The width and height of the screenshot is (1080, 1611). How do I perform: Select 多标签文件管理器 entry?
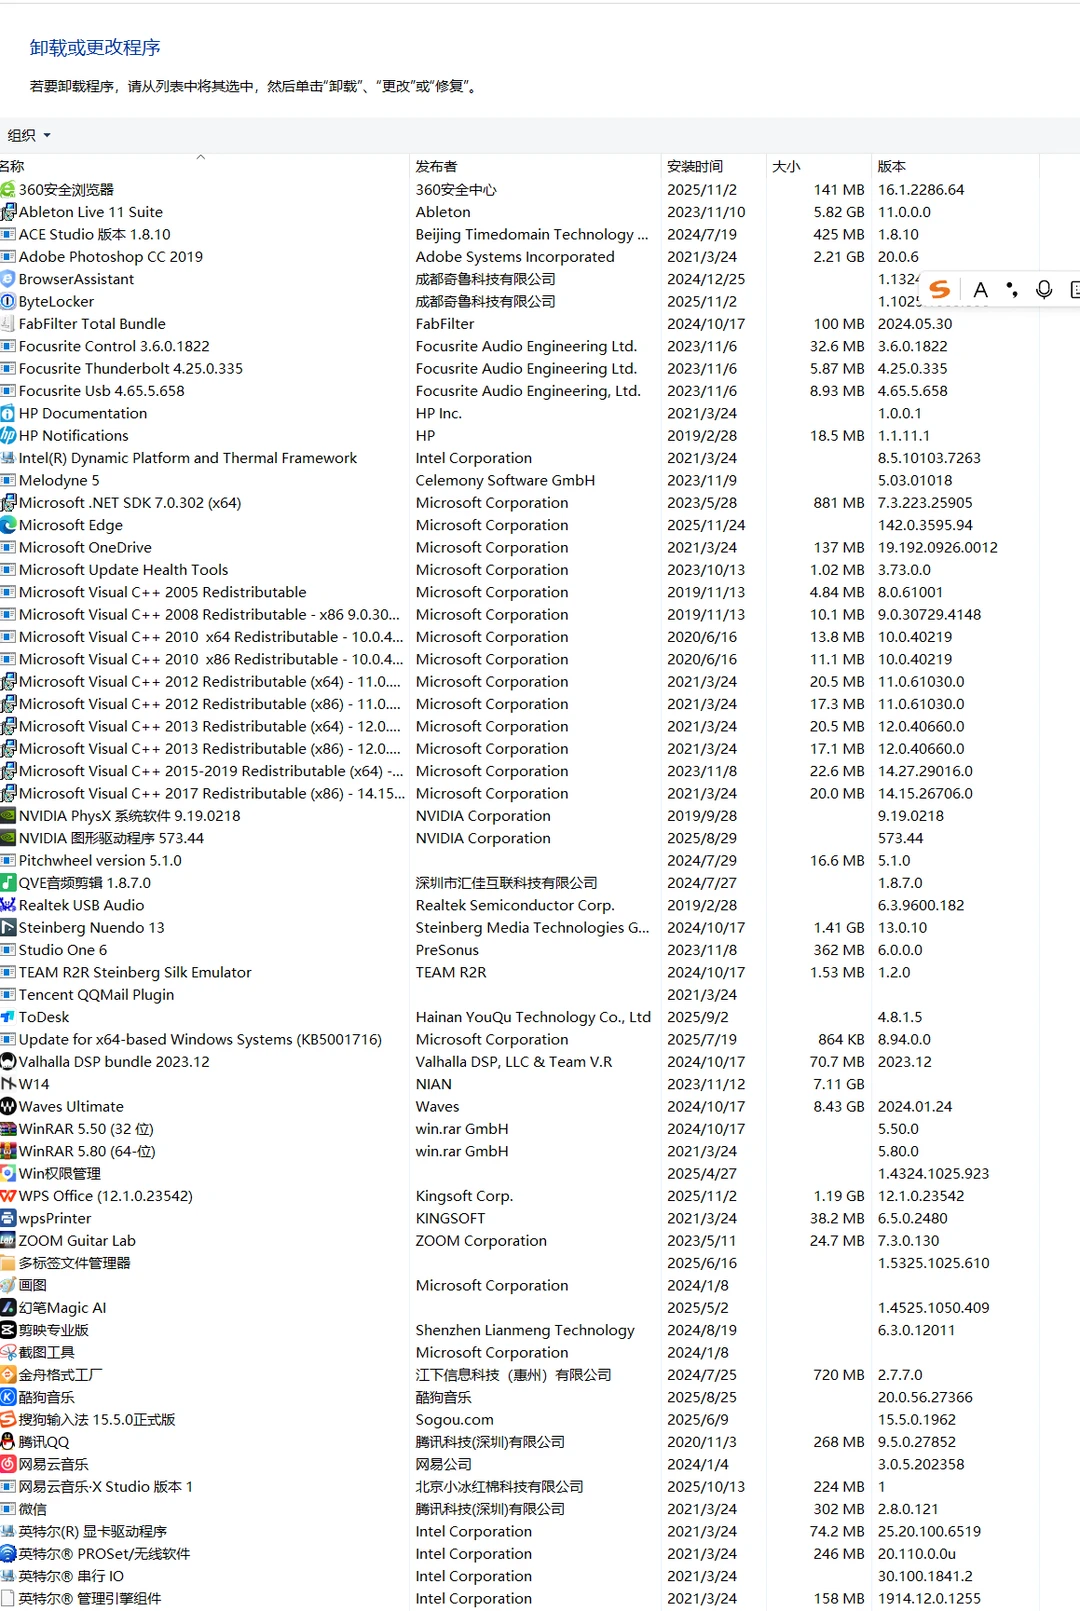pyautogui.click(x=520, y=1263)
